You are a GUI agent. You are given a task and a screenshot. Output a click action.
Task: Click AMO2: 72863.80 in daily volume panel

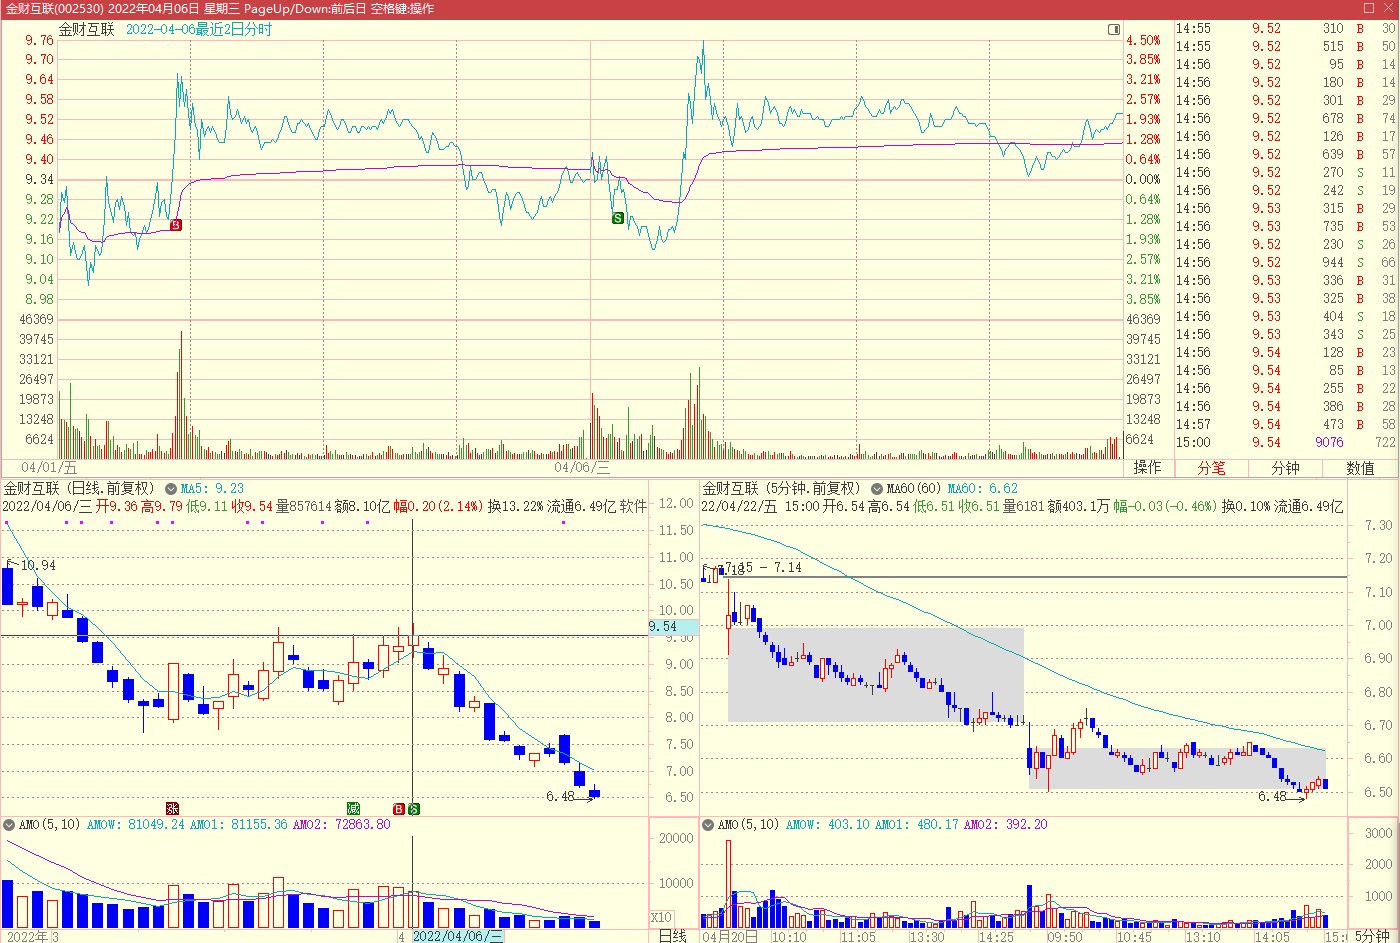[x=341, y=825]
